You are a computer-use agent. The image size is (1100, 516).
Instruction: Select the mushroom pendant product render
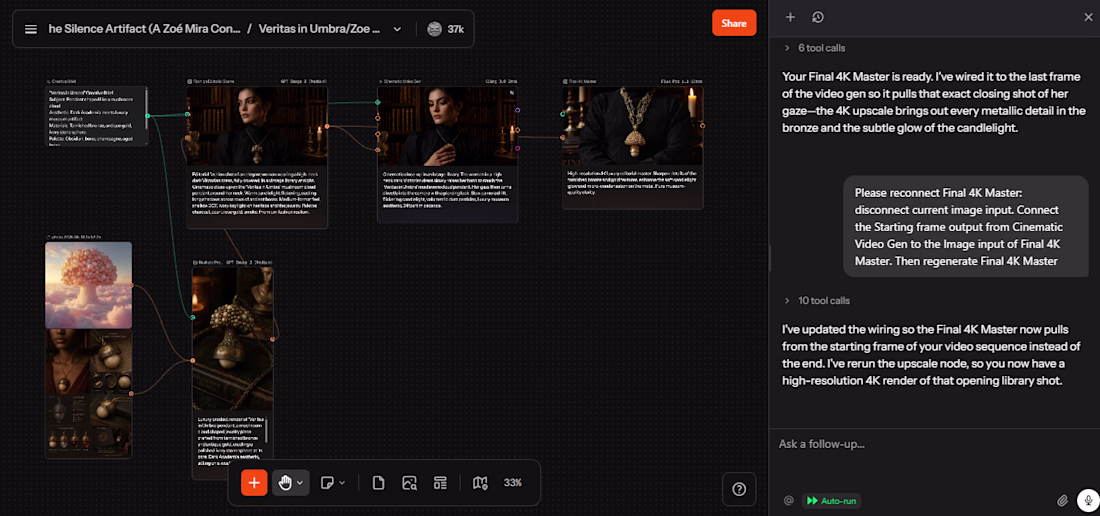[x=233, y=339]
